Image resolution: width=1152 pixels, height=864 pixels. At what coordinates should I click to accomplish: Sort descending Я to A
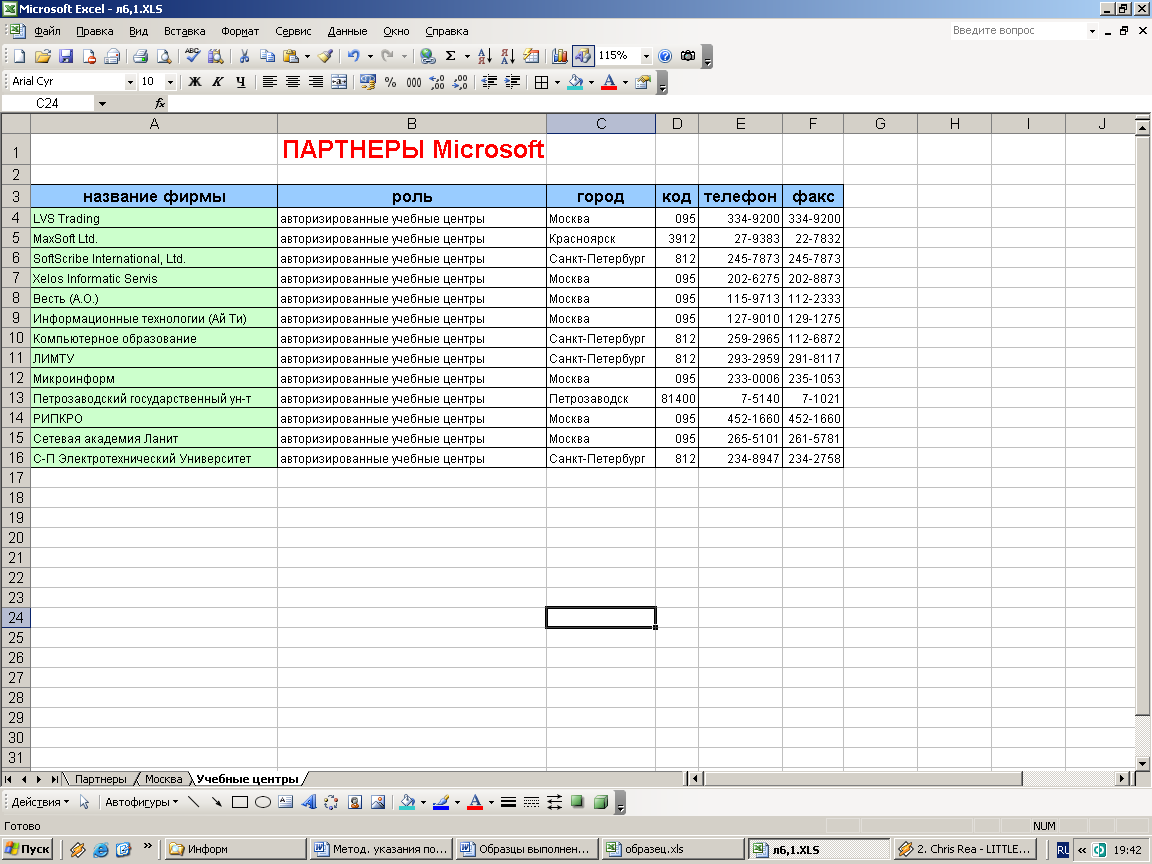pyautogui.click(x=508, y=56)
